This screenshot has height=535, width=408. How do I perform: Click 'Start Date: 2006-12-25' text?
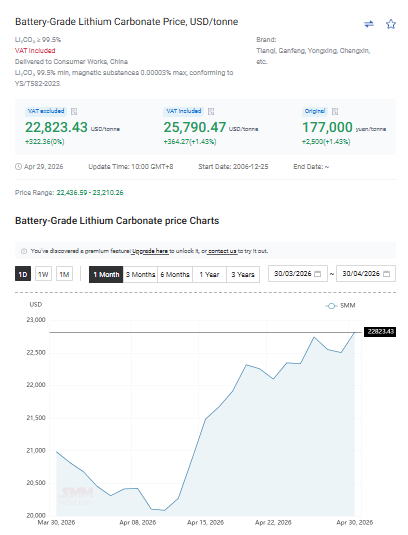(233, 167)
